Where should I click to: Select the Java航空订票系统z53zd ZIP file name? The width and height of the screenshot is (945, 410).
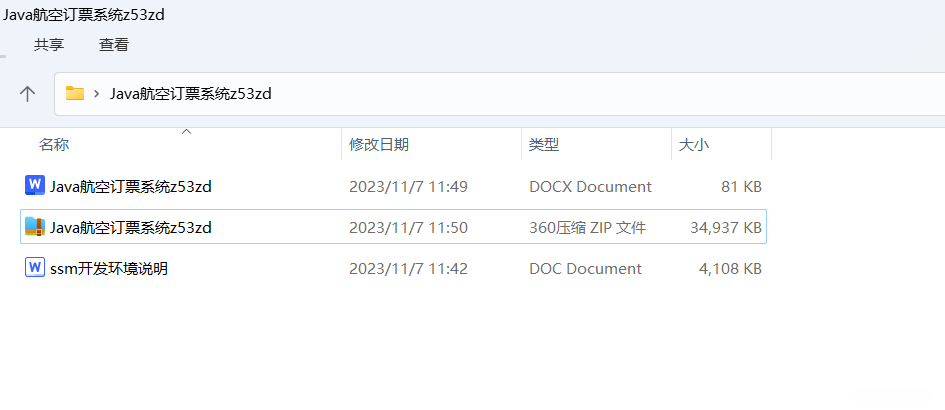pyautogui.click(x=131, y=227)
